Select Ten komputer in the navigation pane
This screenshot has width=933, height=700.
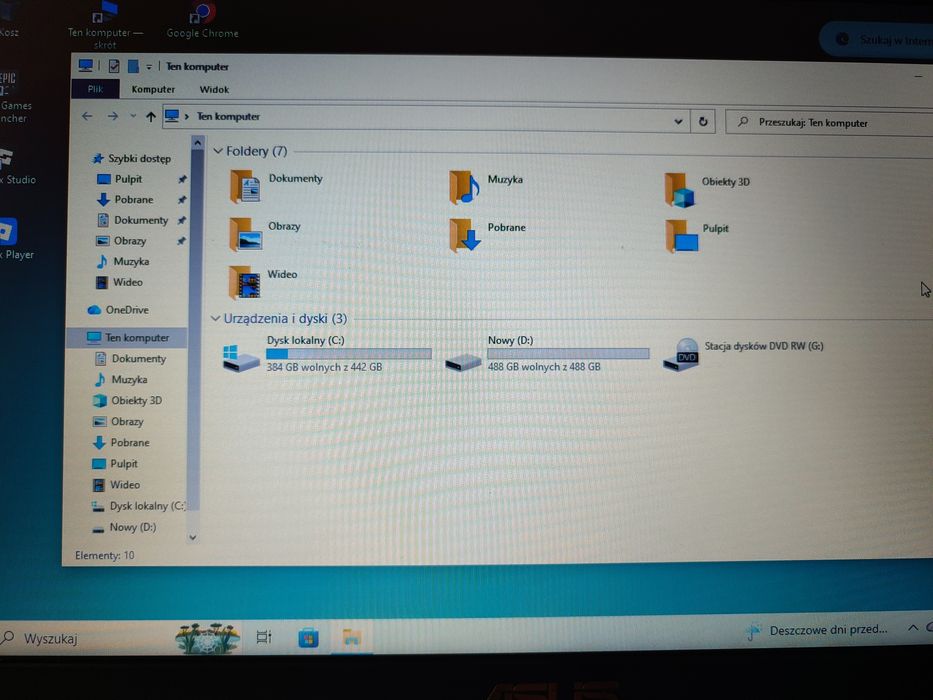click(127, 338)
